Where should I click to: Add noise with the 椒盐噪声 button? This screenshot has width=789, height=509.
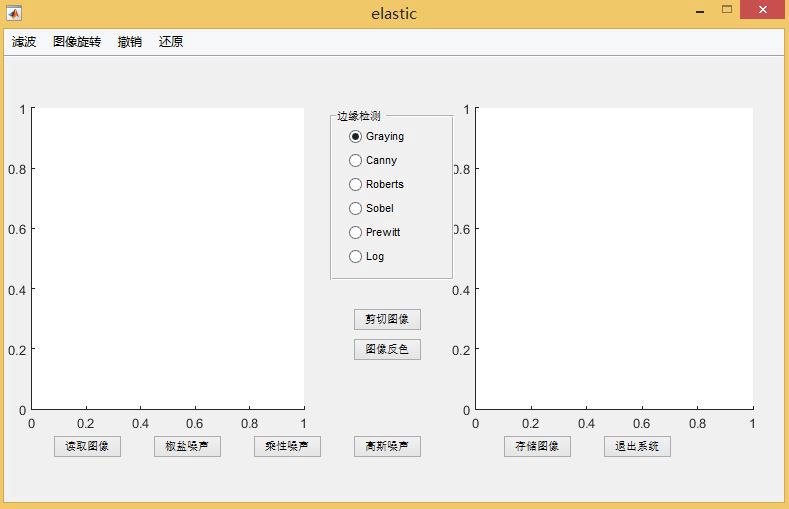[187, 447]
